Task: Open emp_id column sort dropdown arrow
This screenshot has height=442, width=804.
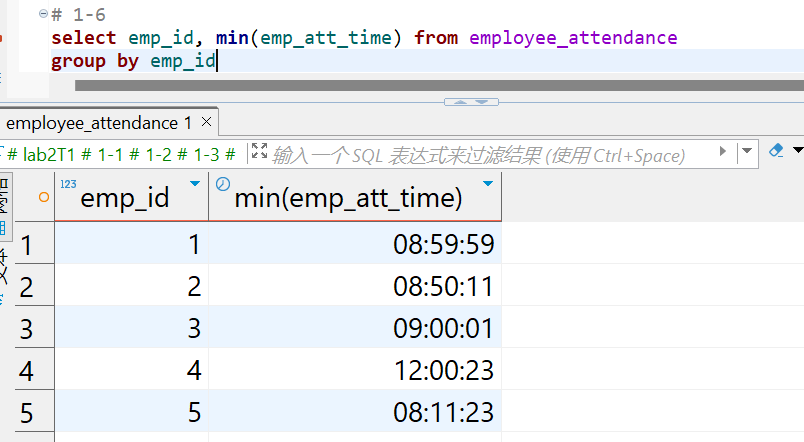Action: [x=194, y=184]
